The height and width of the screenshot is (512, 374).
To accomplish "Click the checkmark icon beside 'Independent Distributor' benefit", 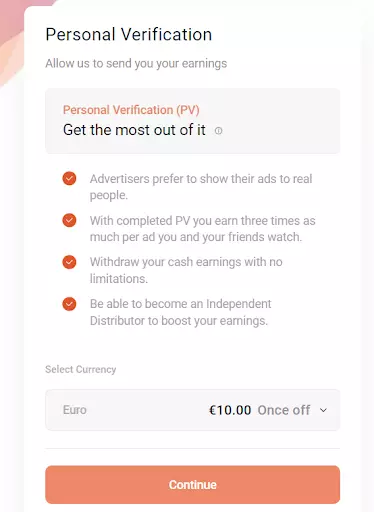I will [x=69, y=304].
